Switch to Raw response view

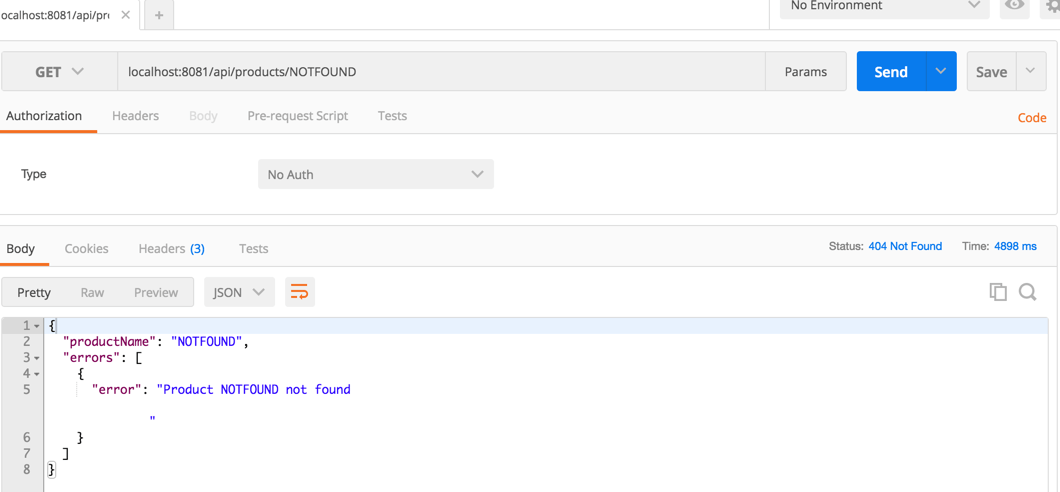pyautogui.click(x=92, y=293)
